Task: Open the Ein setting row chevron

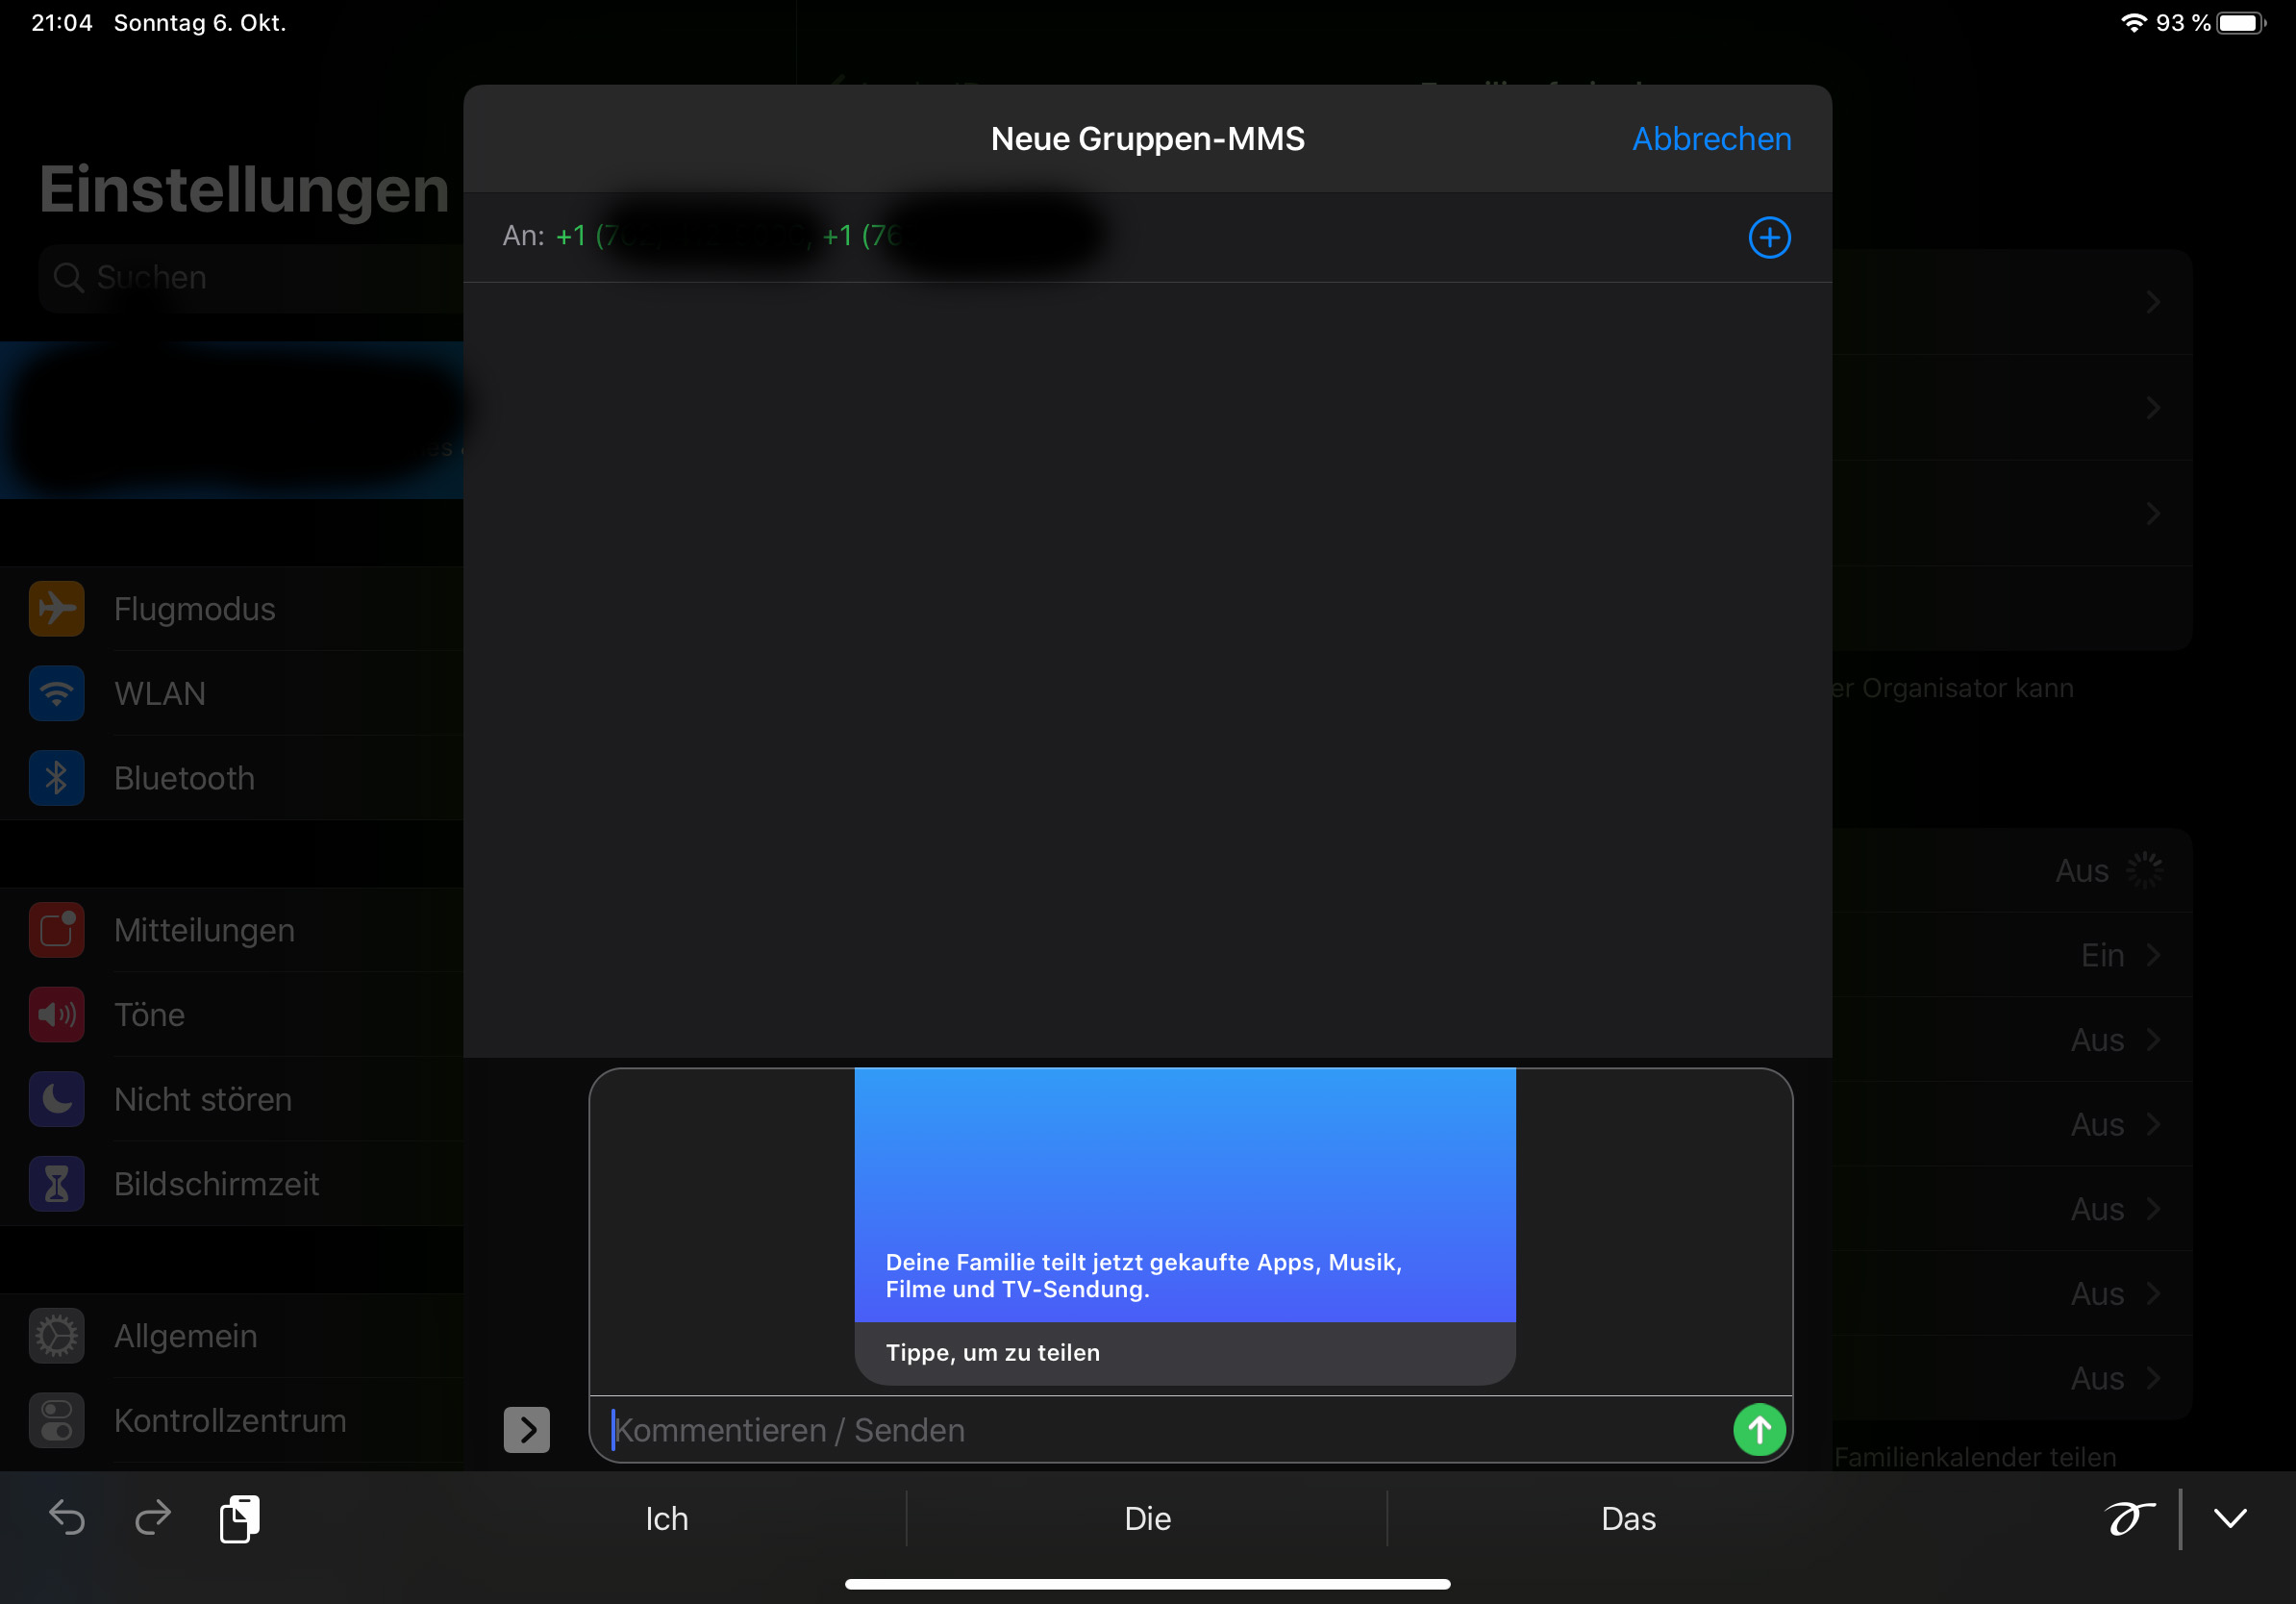Action: (2153, 955)
